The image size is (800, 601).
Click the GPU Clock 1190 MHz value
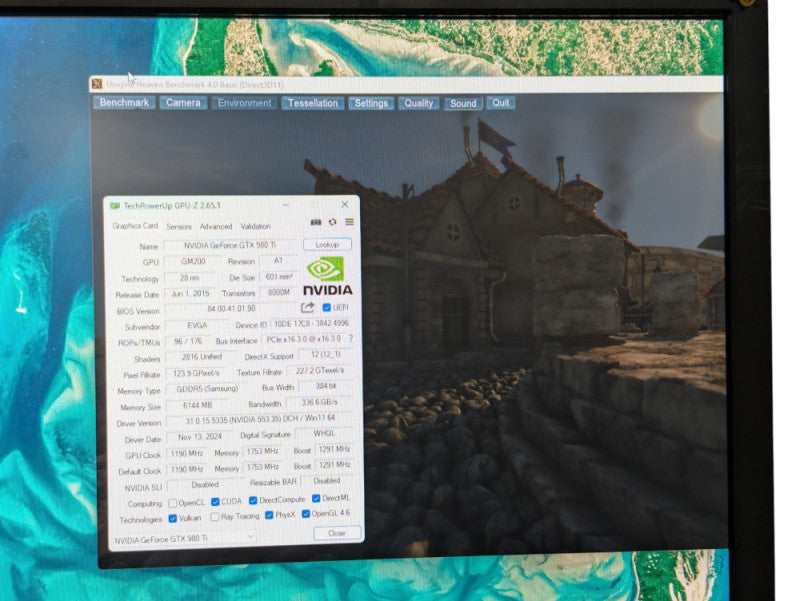(x=187, y=454)
